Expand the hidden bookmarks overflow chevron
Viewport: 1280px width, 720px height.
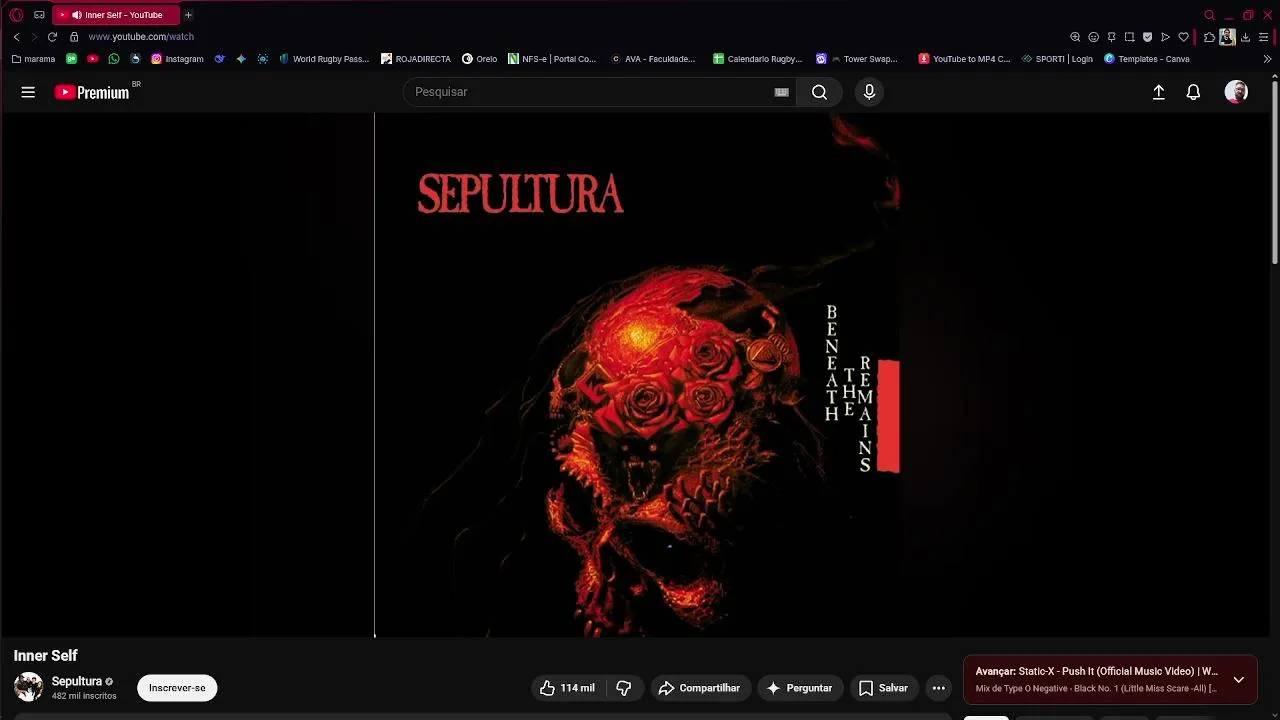1268,59
